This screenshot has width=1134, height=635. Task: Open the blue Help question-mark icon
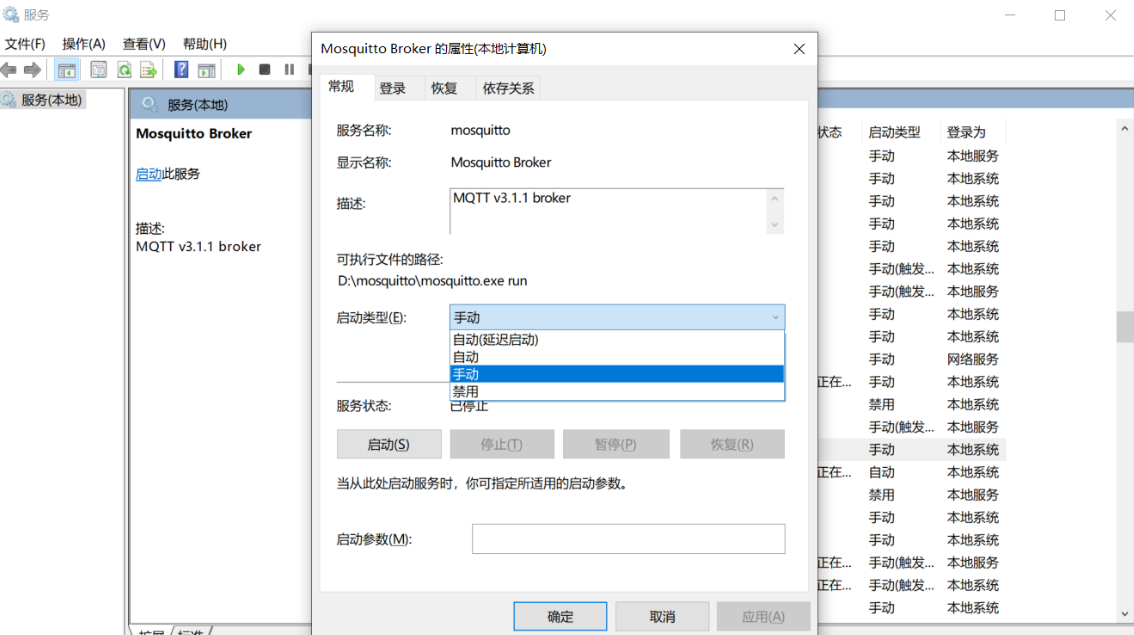(181, 70)
